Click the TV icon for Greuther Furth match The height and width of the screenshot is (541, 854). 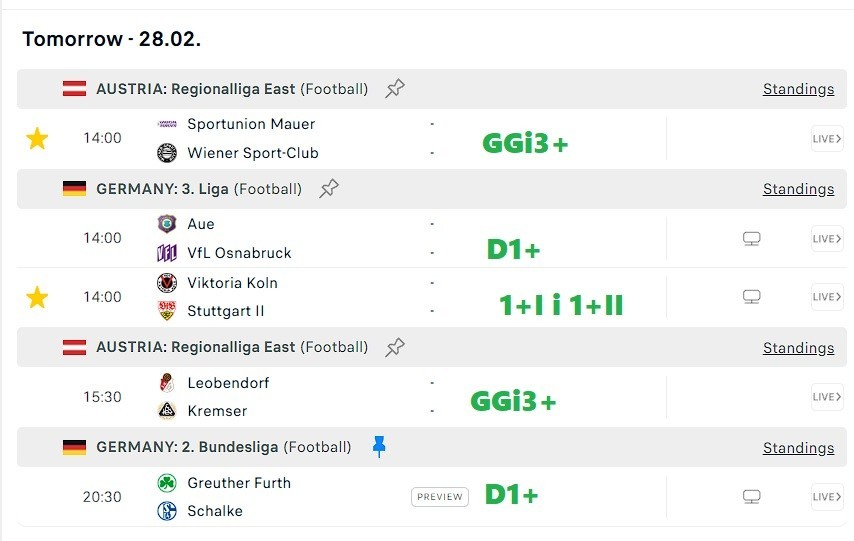click(x=752, y=497)
